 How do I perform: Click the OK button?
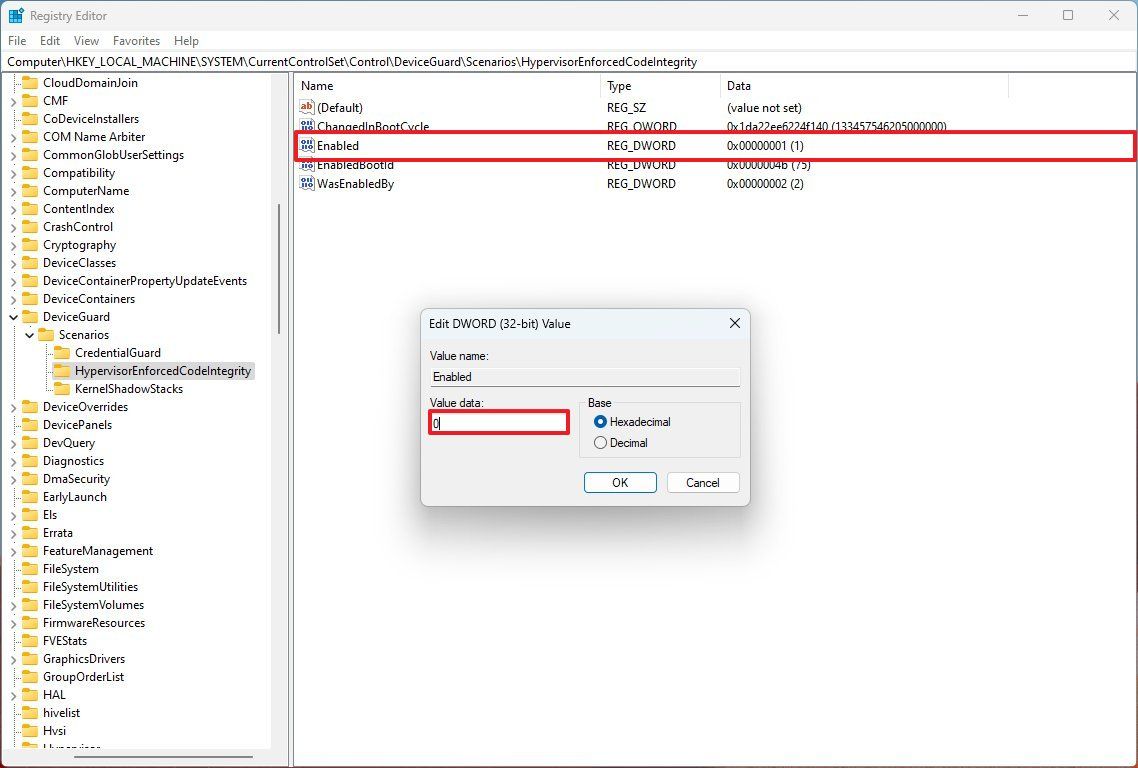click(620, 482)
